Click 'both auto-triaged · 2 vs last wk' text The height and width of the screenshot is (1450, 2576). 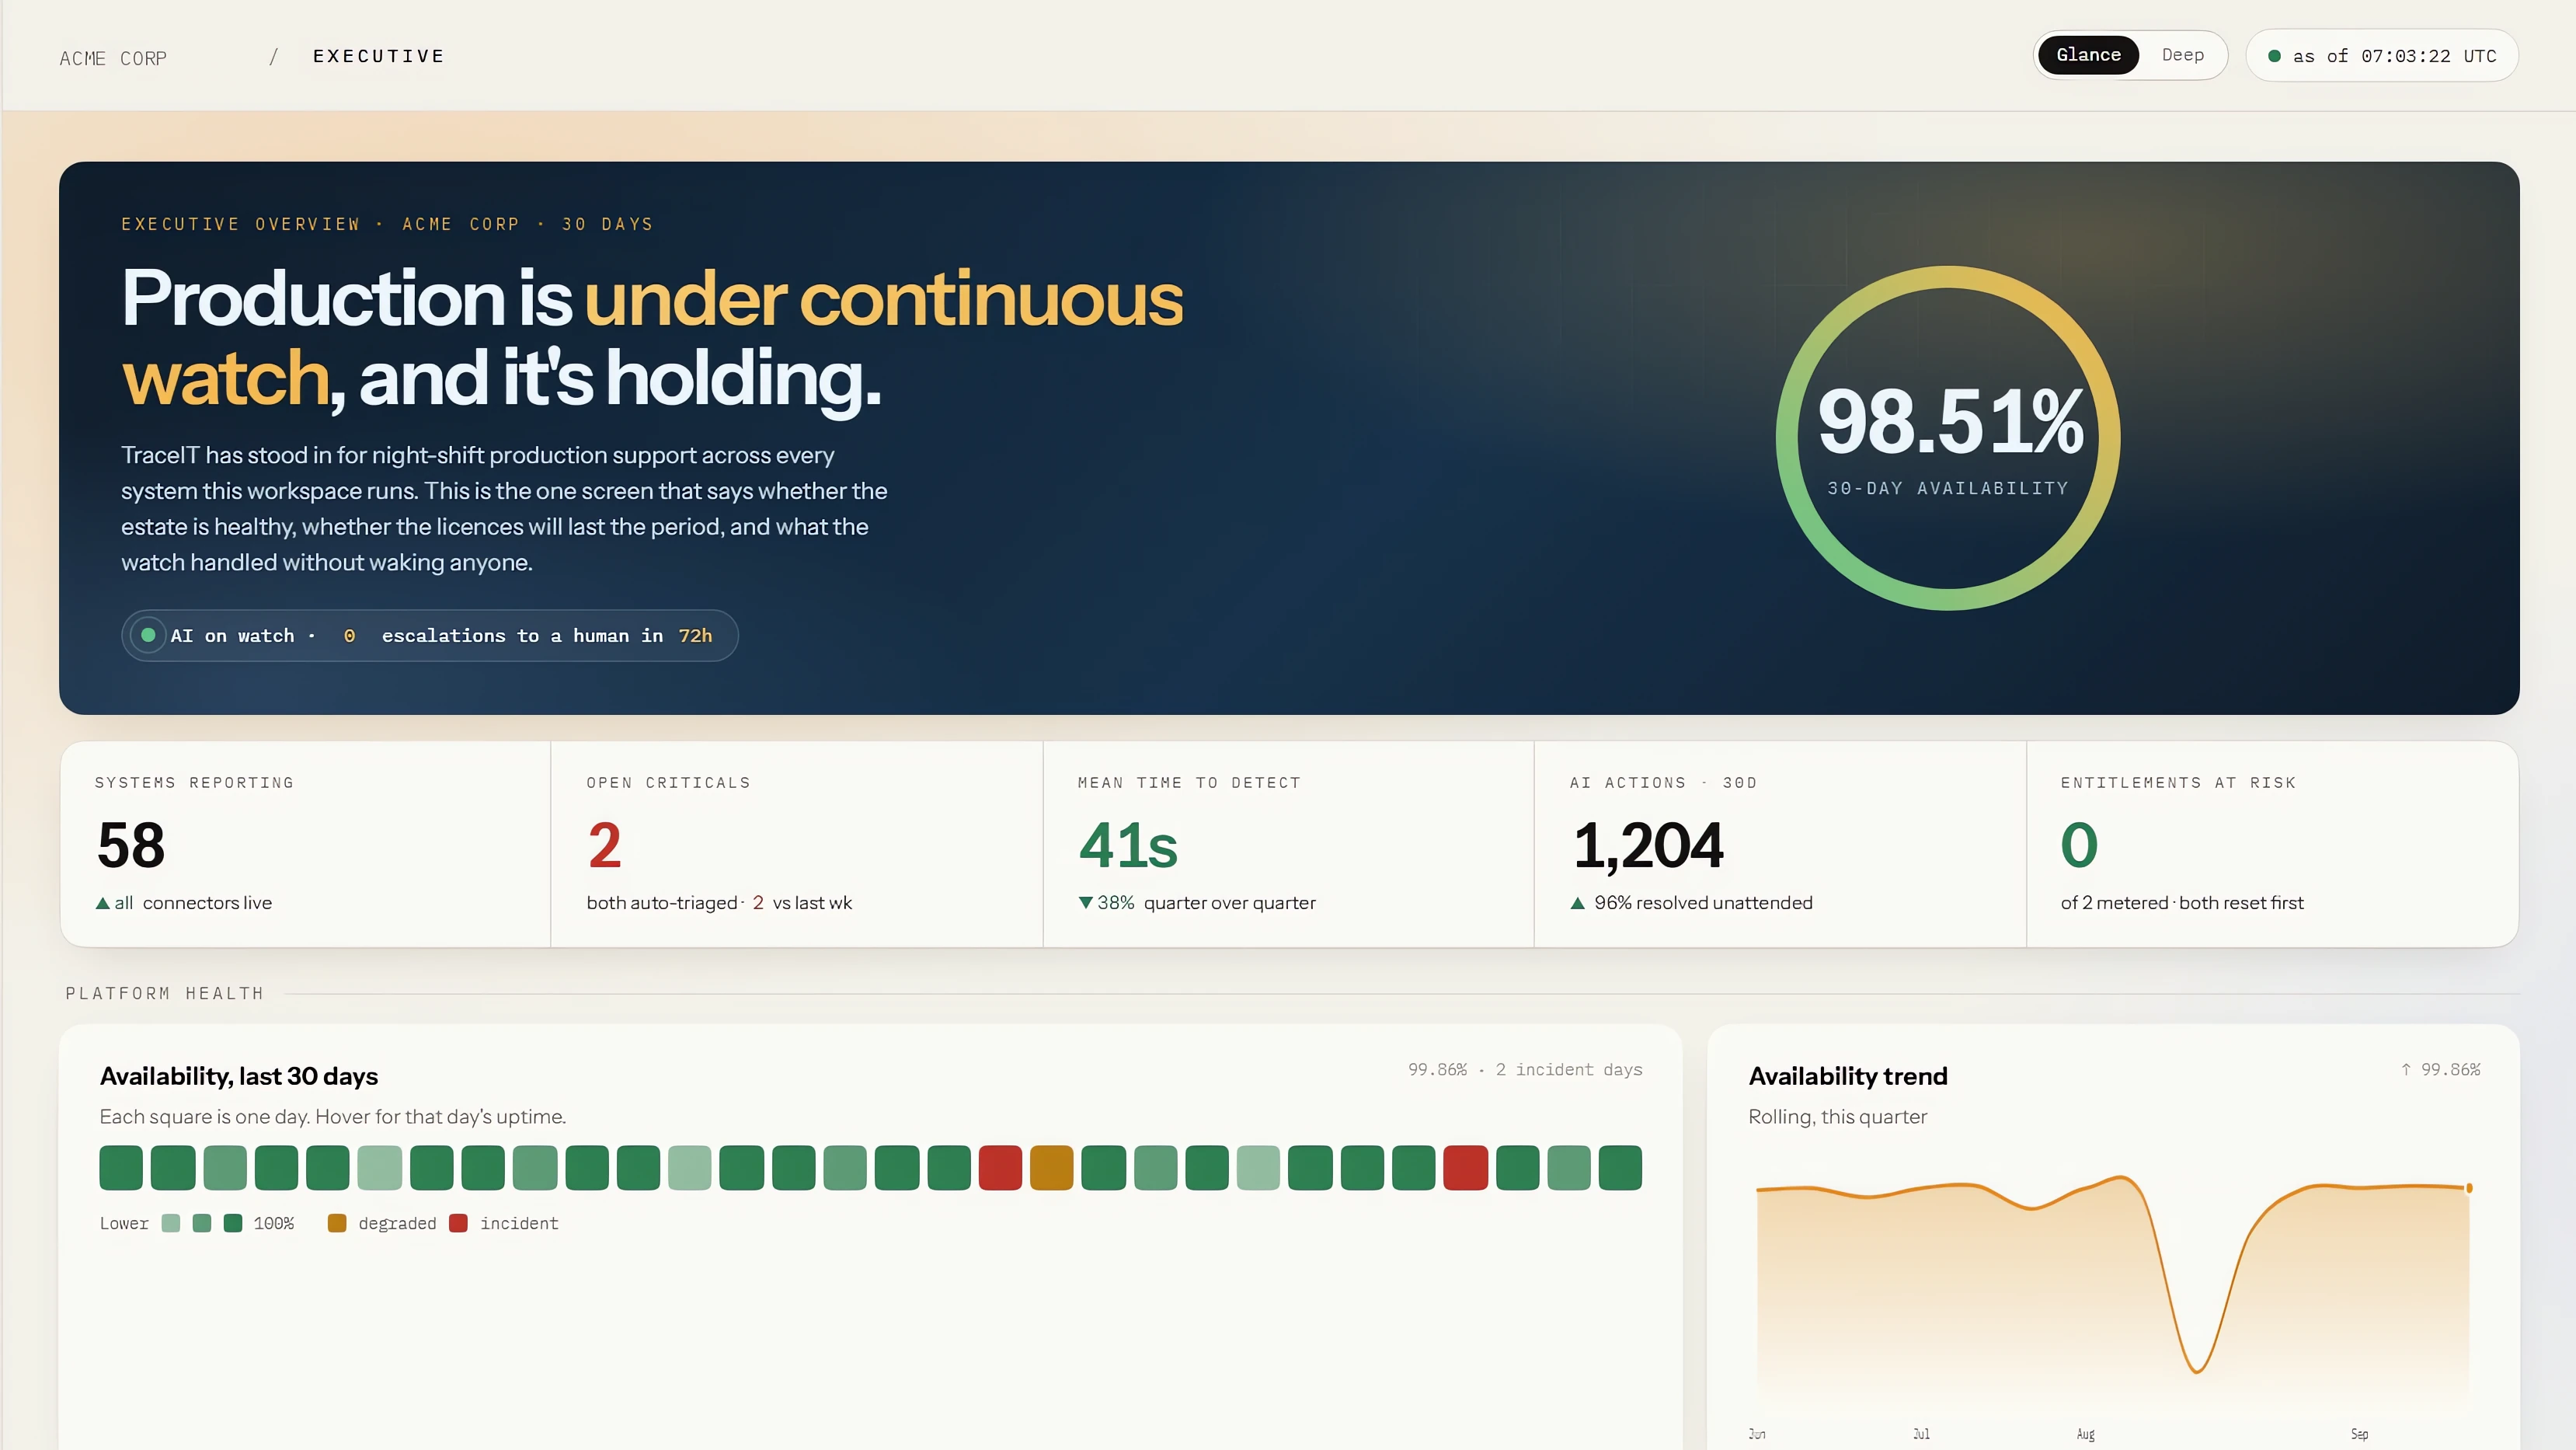tap(719, 903)
